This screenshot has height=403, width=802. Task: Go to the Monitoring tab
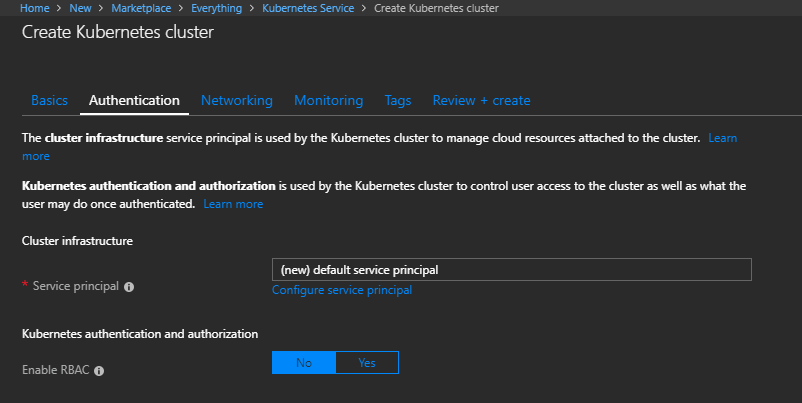tap(329, 100)
